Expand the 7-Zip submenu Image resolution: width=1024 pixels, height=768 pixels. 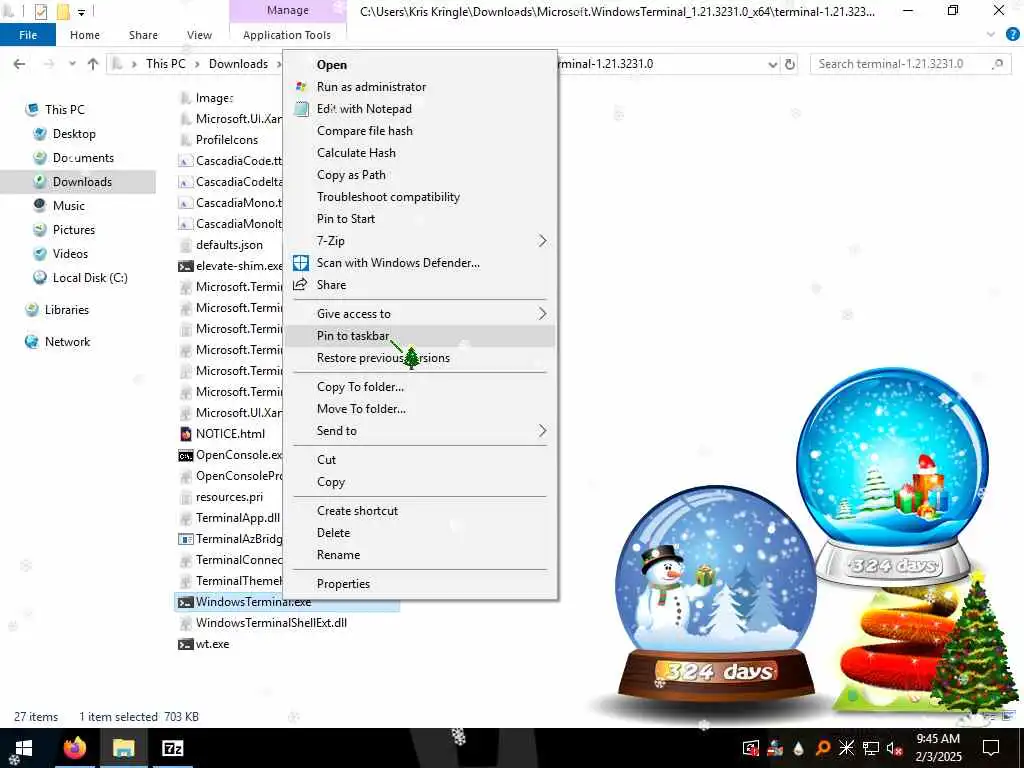pos(421,241)
